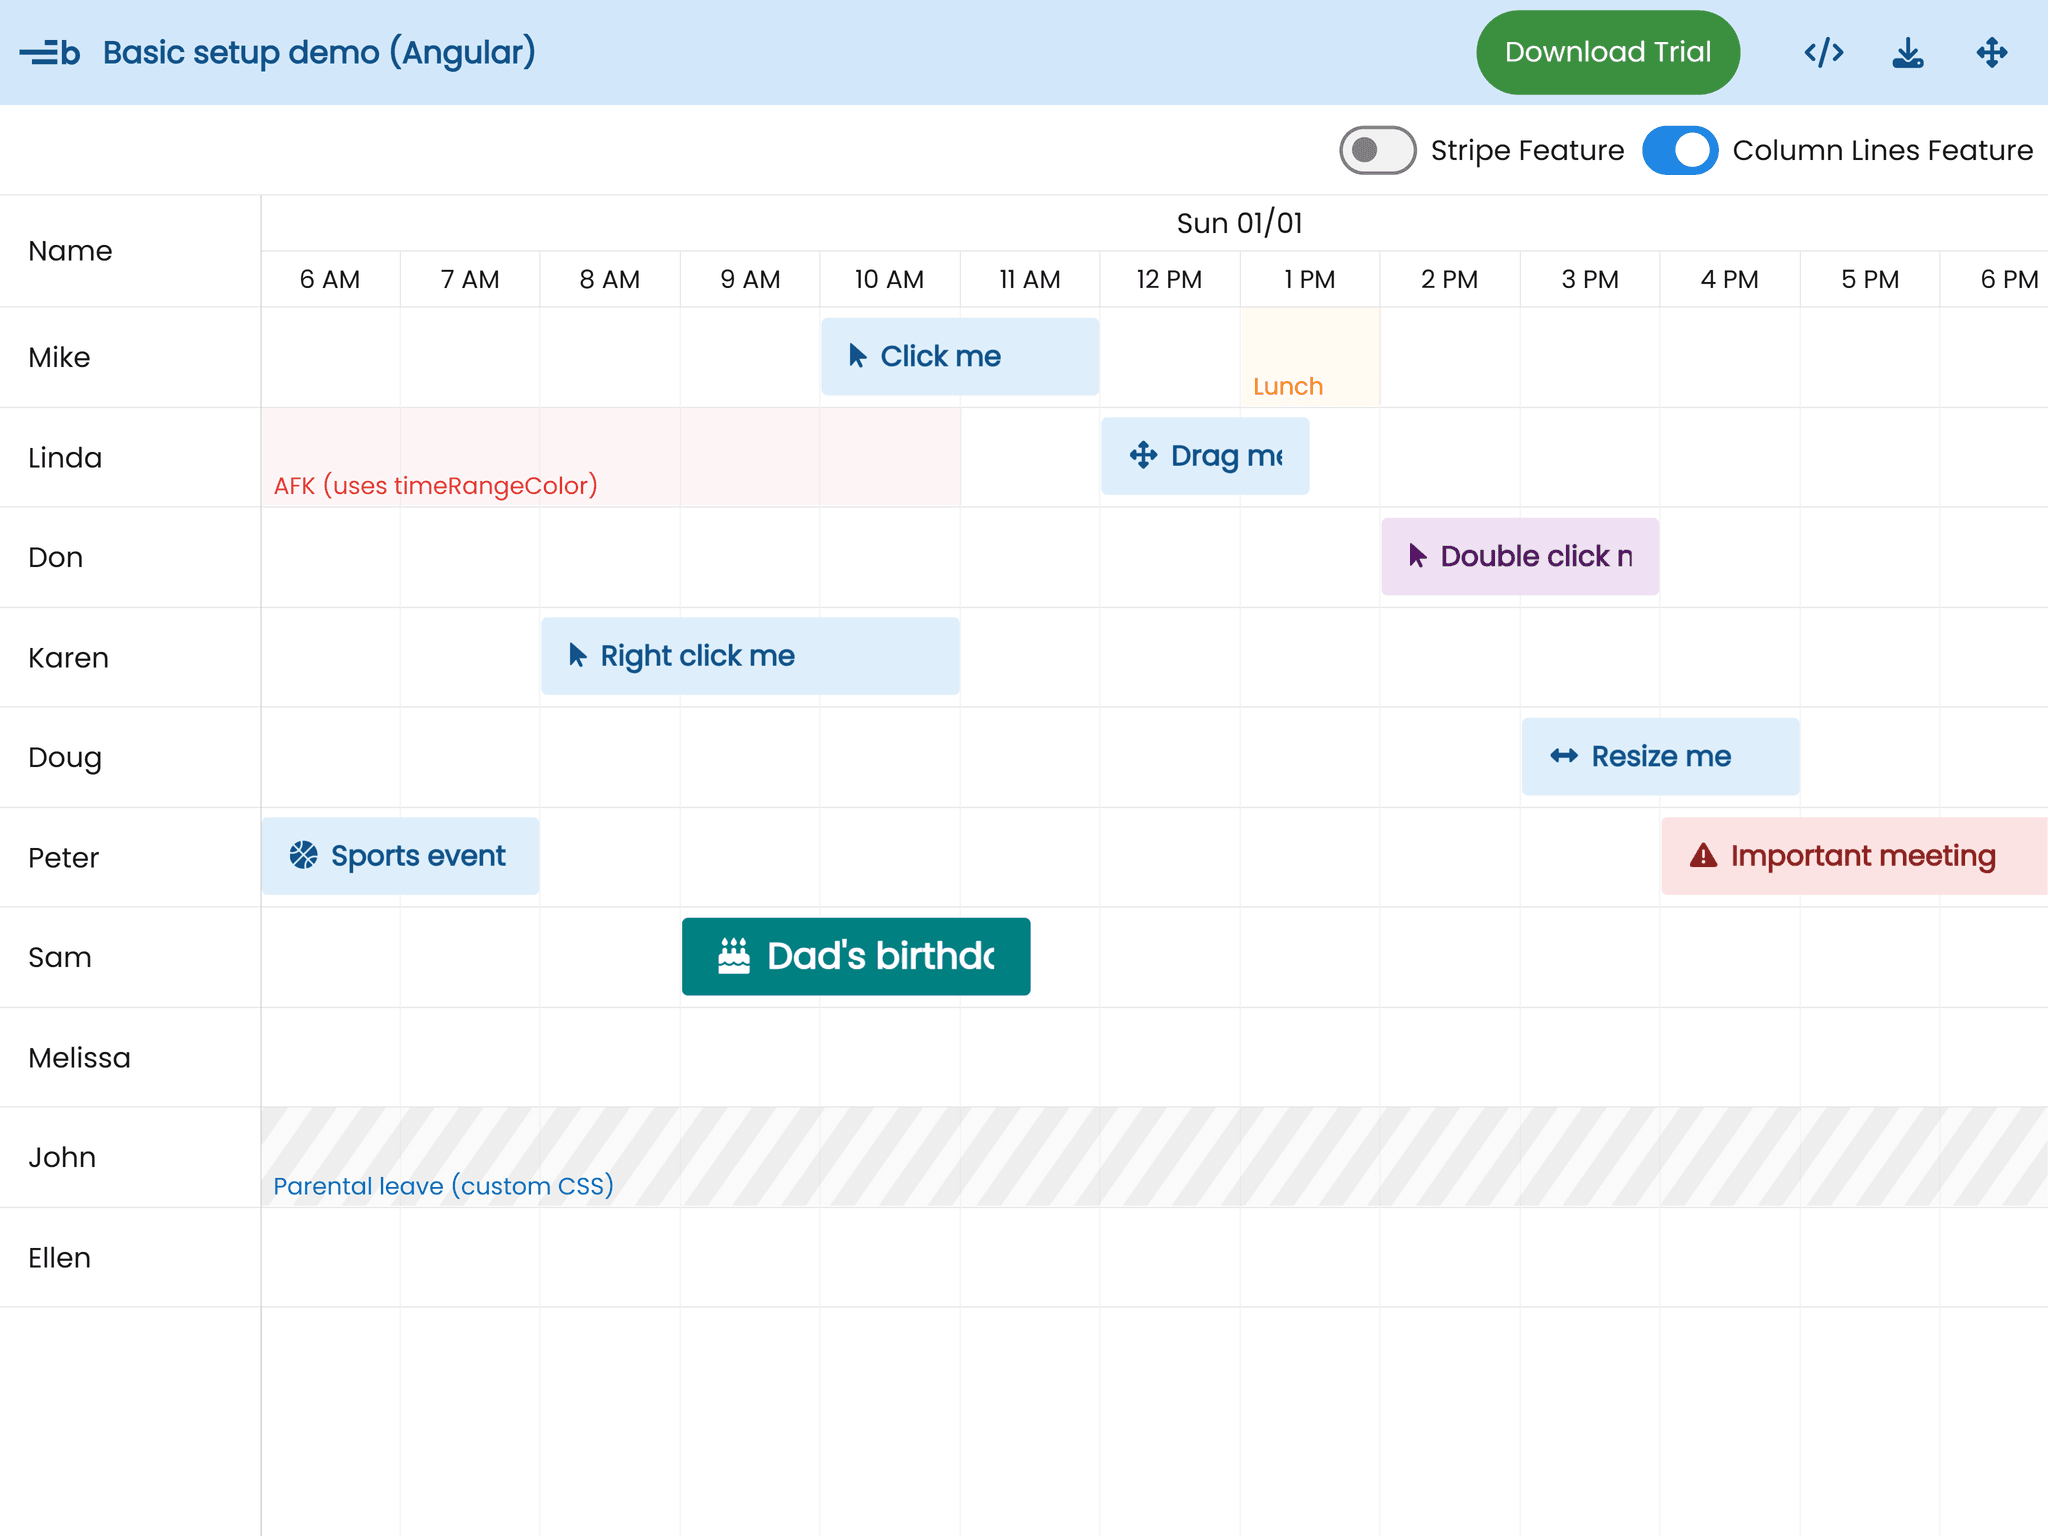Click the drag handle icon in the Drag me event
Image resolution: width=2048 pixels, height=1536 pixels.
[1142, 456]
